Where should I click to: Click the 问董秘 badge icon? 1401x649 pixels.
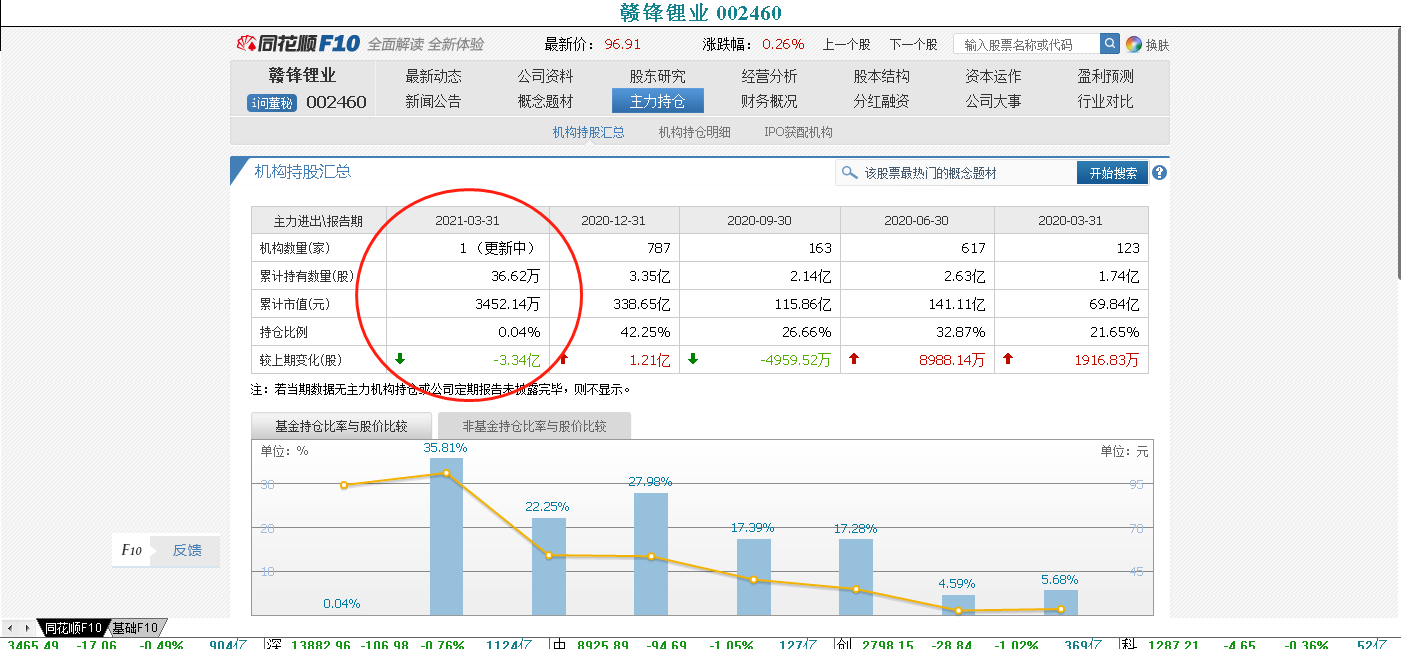[272, 102]
